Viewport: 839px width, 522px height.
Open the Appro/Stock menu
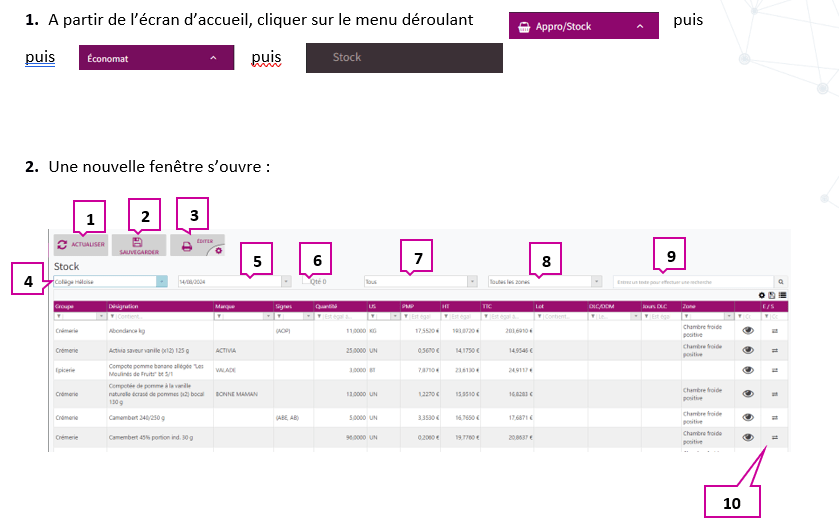pyautogui.click(x=583, y=26)
